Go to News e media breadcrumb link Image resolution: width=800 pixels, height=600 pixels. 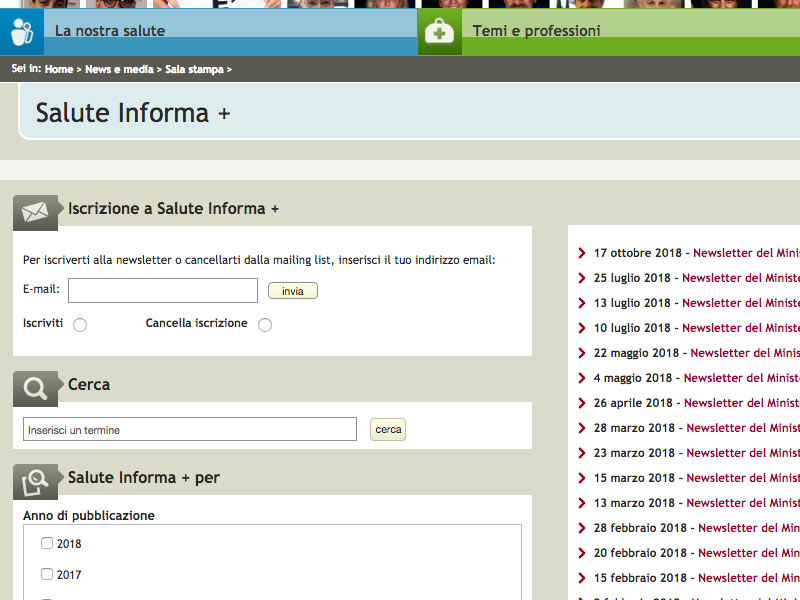click(x=119, y=69)
